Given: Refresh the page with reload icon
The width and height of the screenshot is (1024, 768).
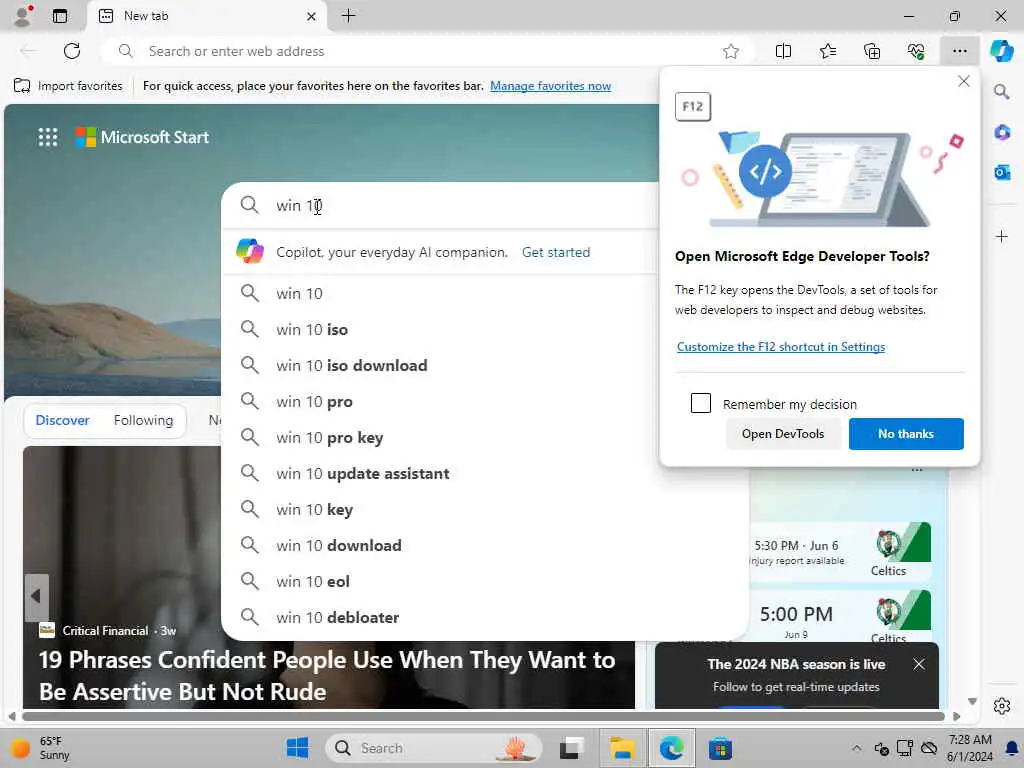Looking at the screenshot, I should [x=72, y=51].
